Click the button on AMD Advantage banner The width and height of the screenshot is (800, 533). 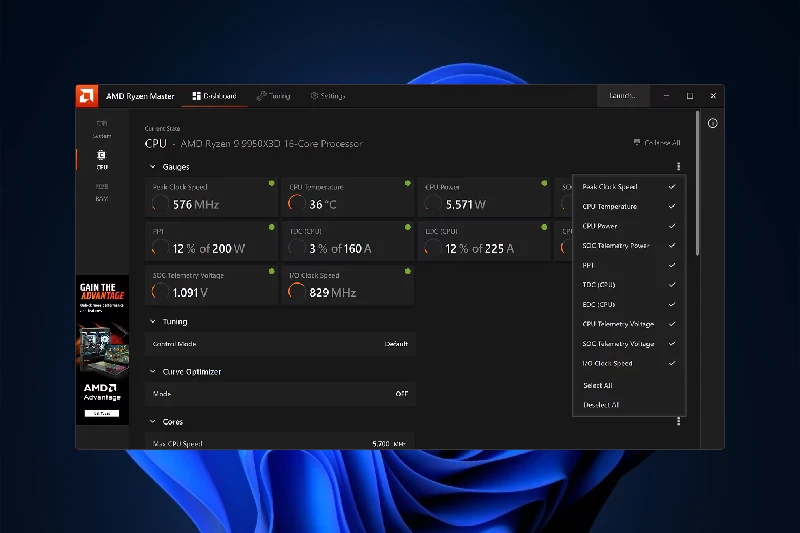tap(102, 413)
